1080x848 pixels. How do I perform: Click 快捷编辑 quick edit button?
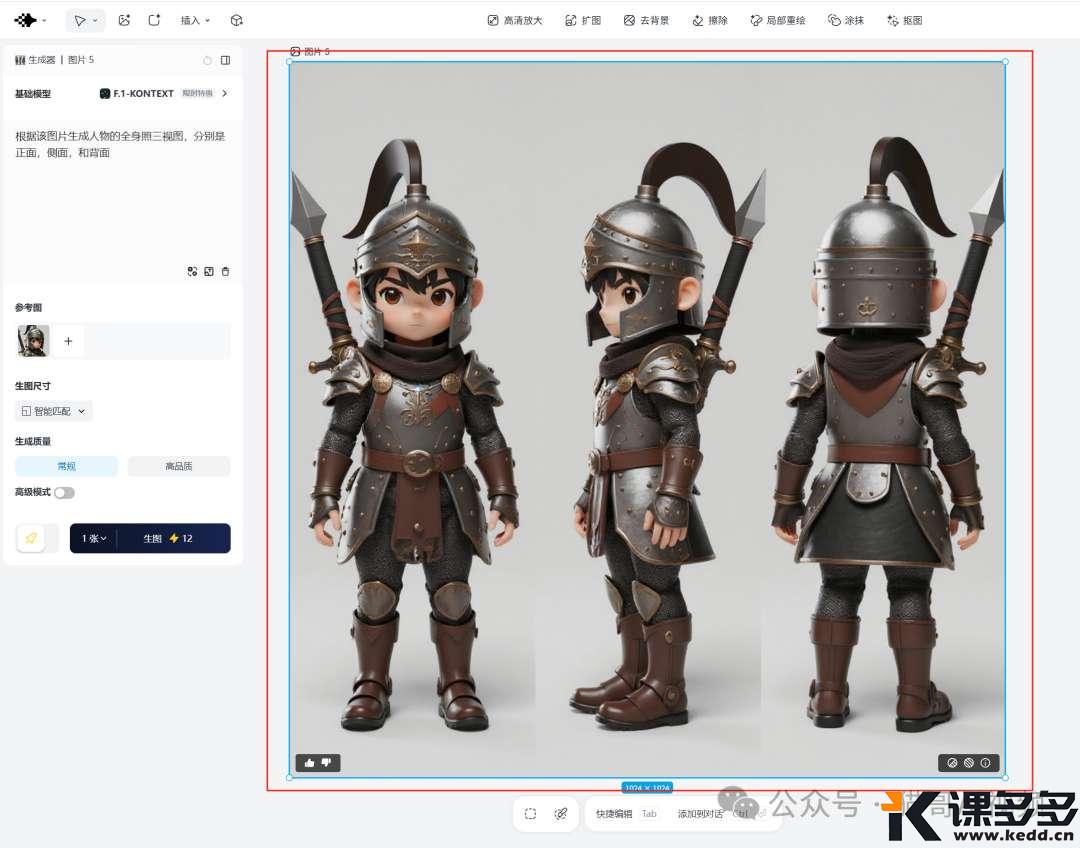(x=626, y=814)
